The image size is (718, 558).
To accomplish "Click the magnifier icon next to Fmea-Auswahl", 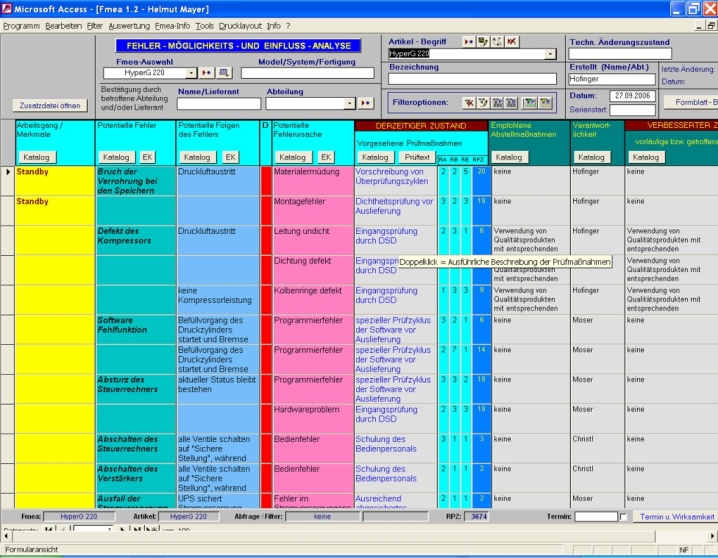I will click(x=224, y=73).
